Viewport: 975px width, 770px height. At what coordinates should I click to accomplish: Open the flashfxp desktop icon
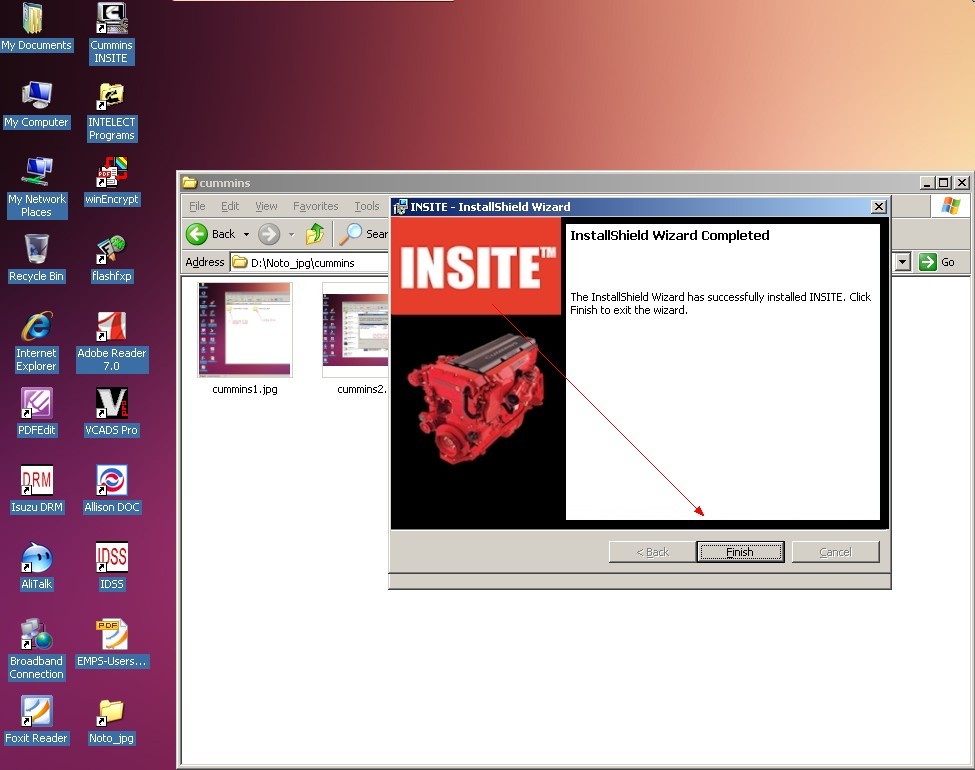(111, 250)
